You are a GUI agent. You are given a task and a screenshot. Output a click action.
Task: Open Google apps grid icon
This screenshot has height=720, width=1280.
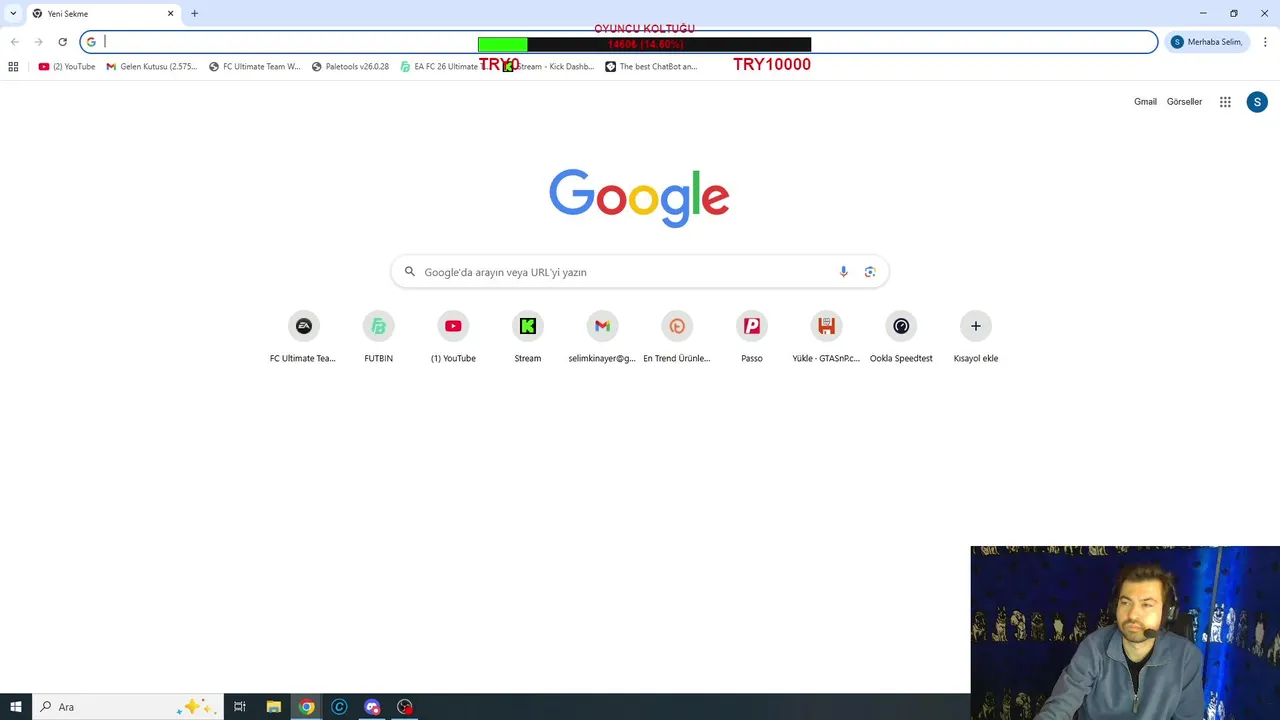pyautogui.click(x=1225, y=102)
